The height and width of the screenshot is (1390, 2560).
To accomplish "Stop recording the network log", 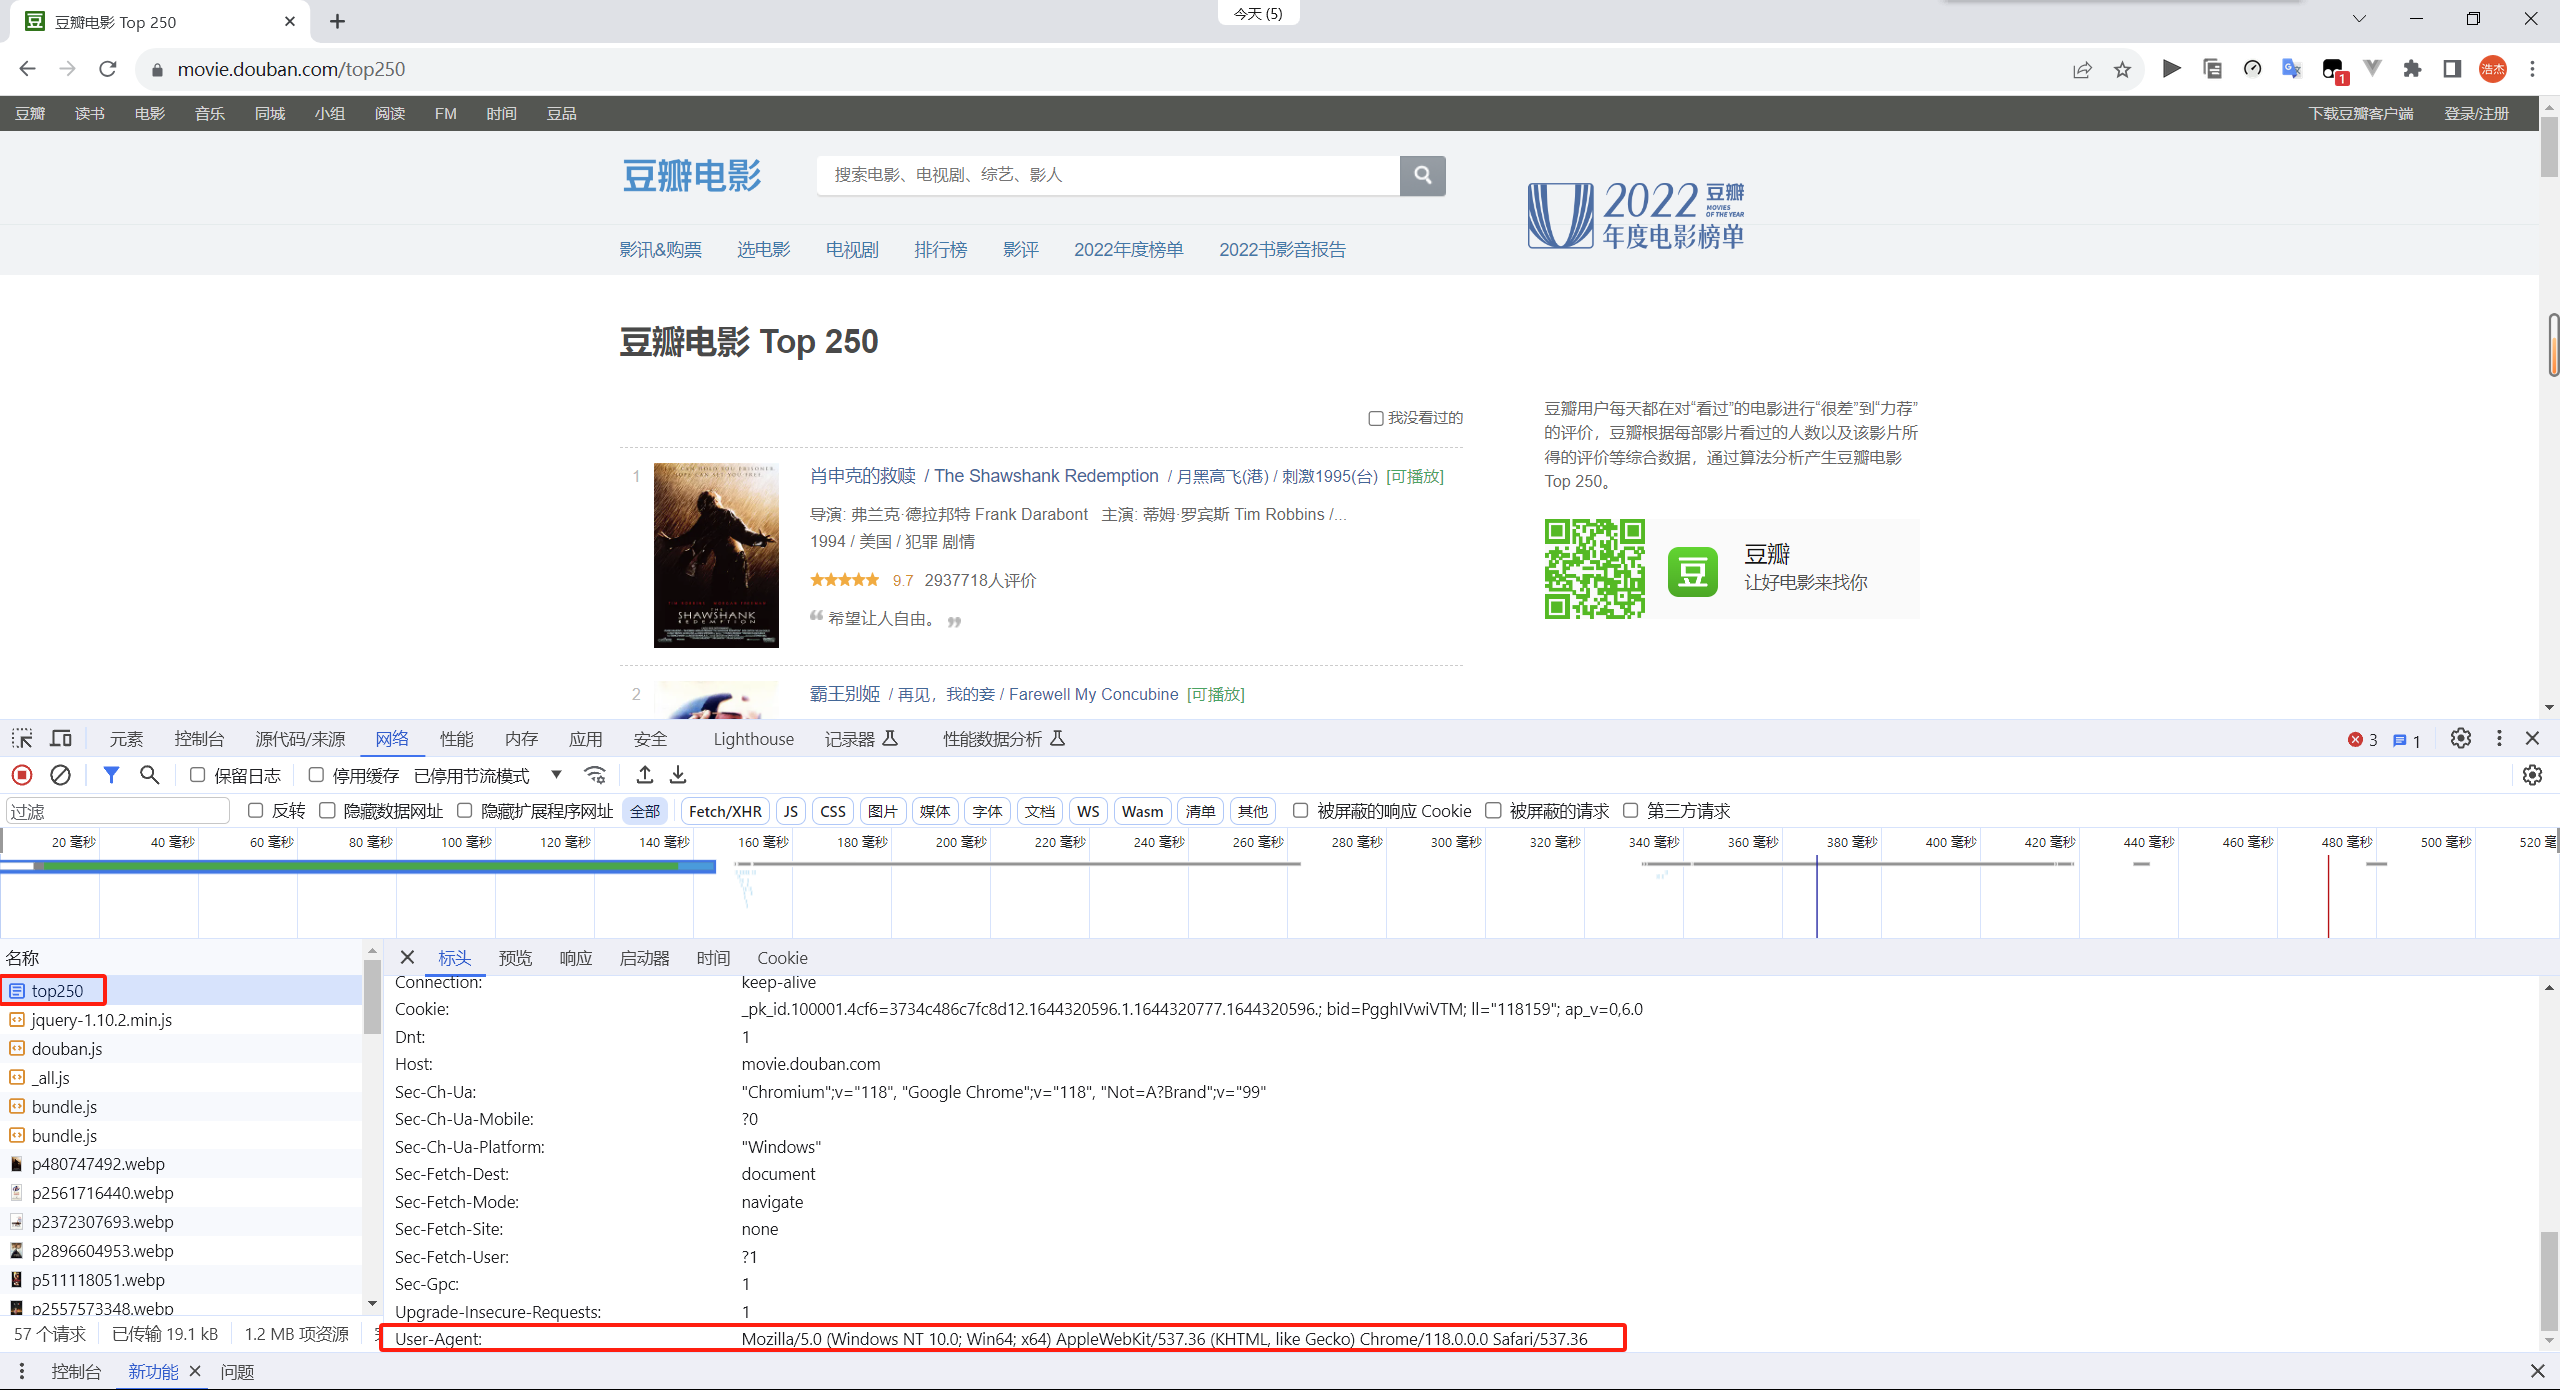I will [22, 775].
